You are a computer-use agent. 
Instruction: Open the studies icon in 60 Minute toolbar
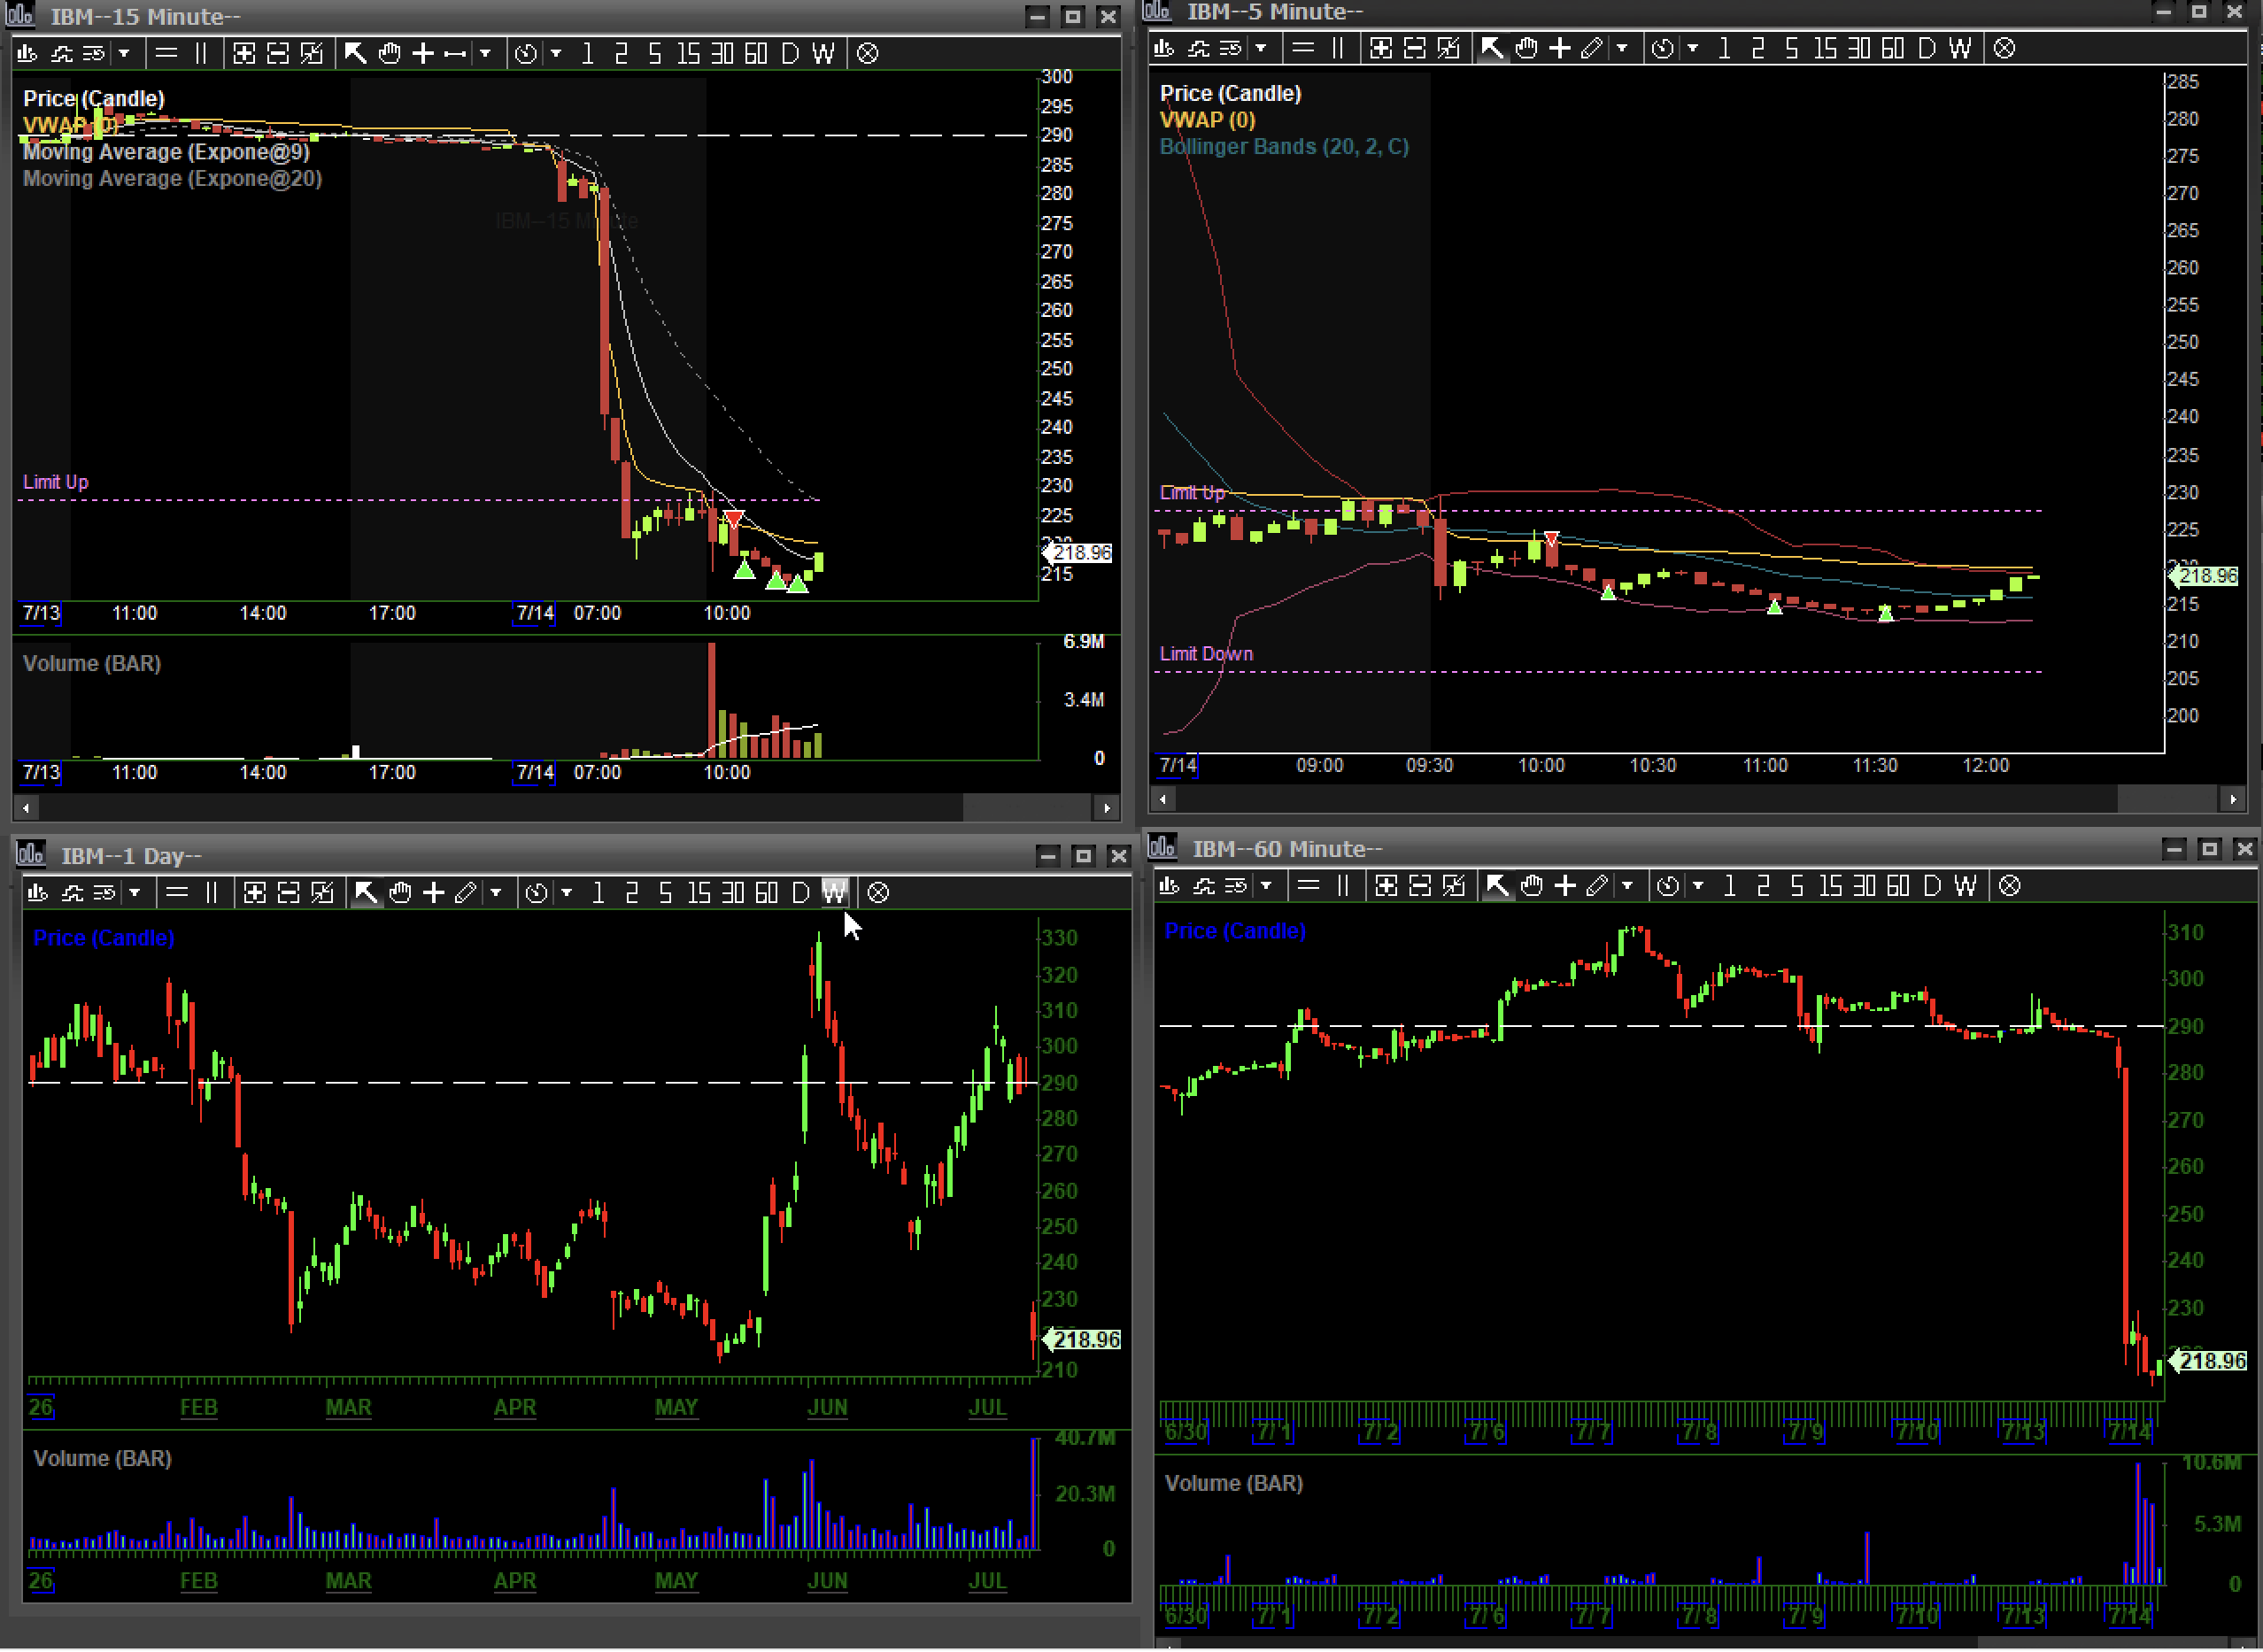pos(1203,885)
